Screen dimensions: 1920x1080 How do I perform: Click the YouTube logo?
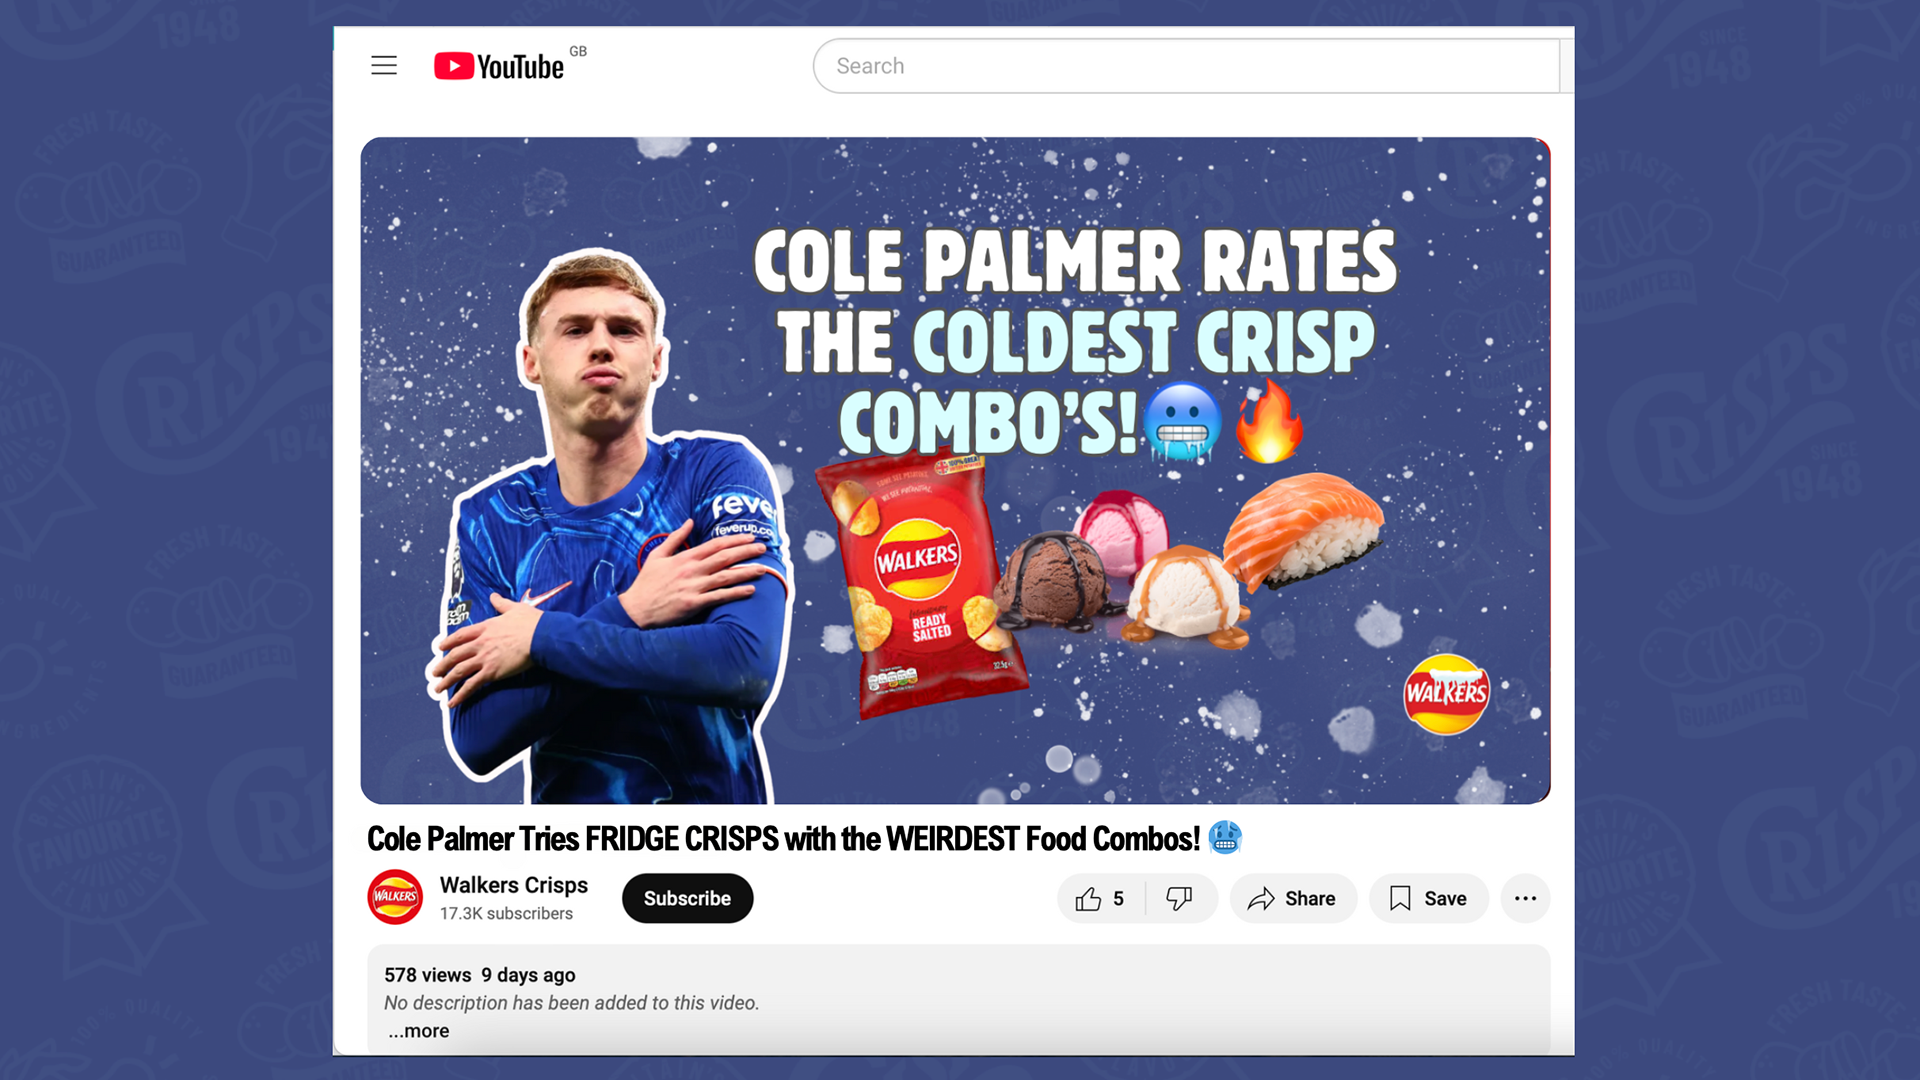[499, 66]
